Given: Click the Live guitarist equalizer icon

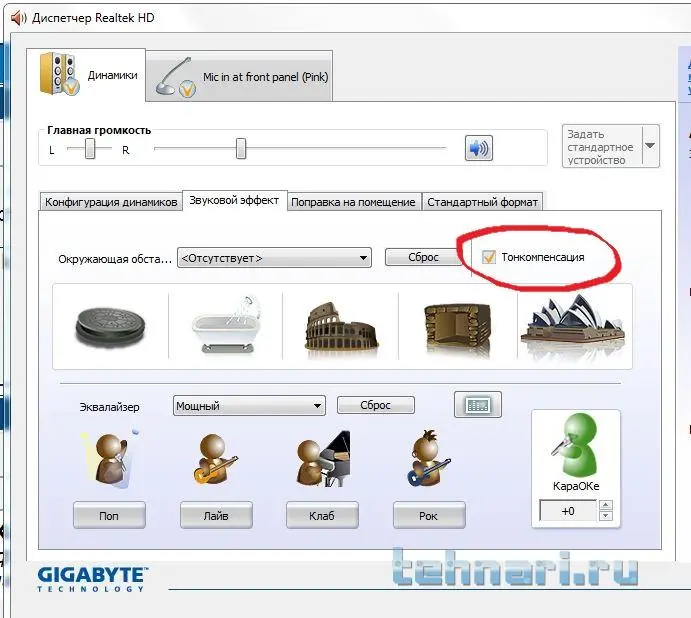Looking at the screenshot, I should (215, 458).
